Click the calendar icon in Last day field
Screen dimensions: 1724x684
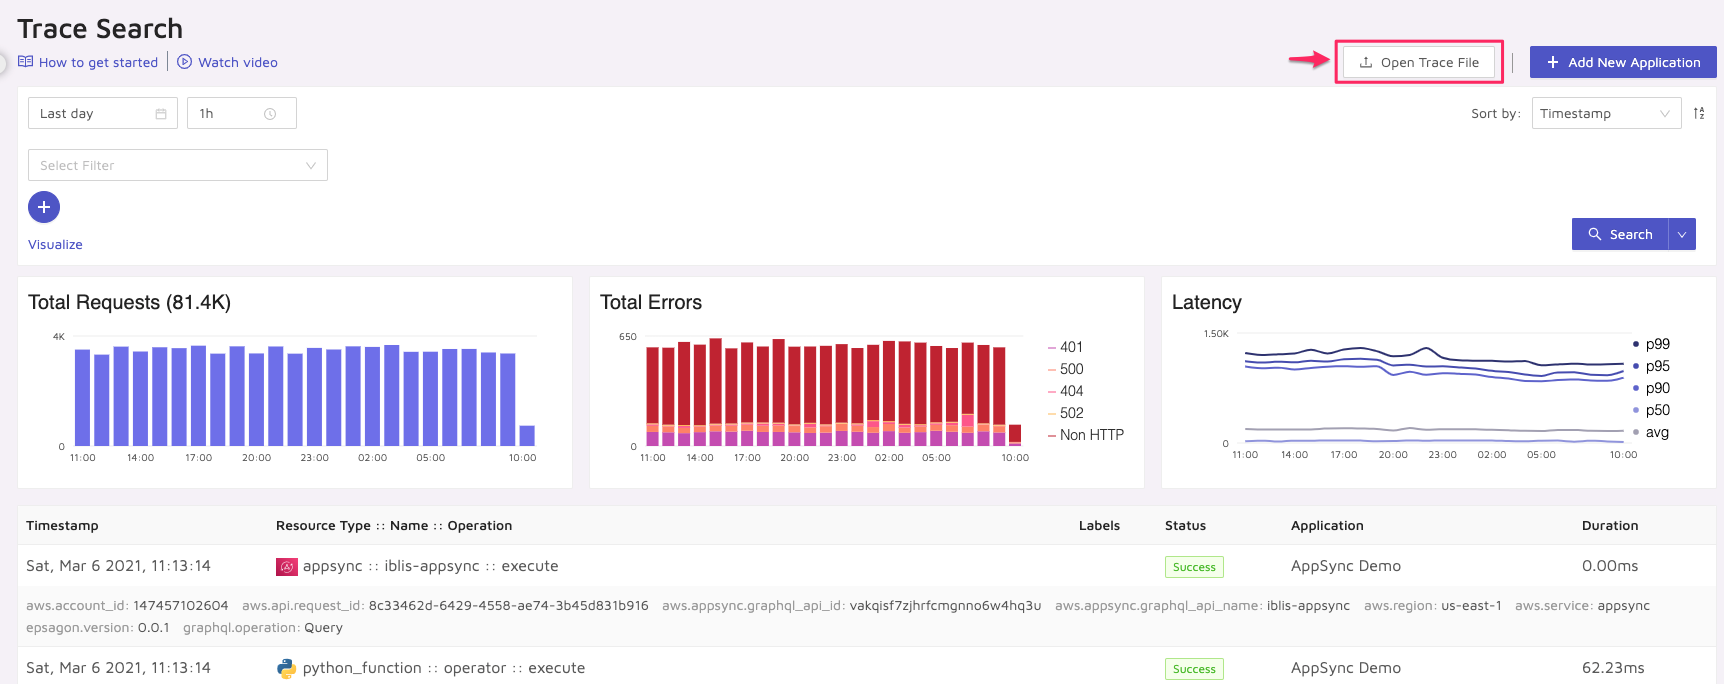coord(160,114)
